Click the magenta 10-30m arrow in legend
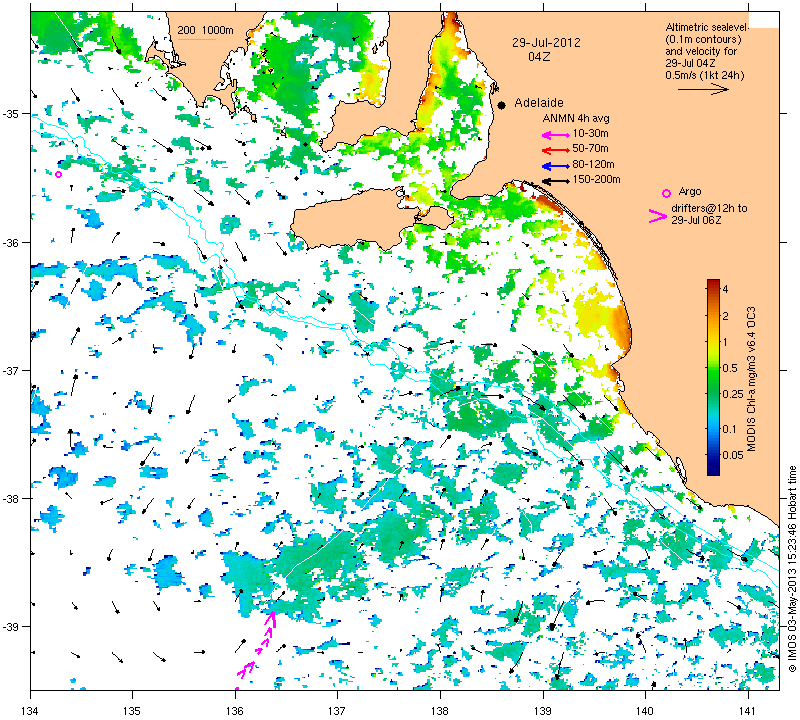Screen dimensions: 800x720 coord(556,135)
